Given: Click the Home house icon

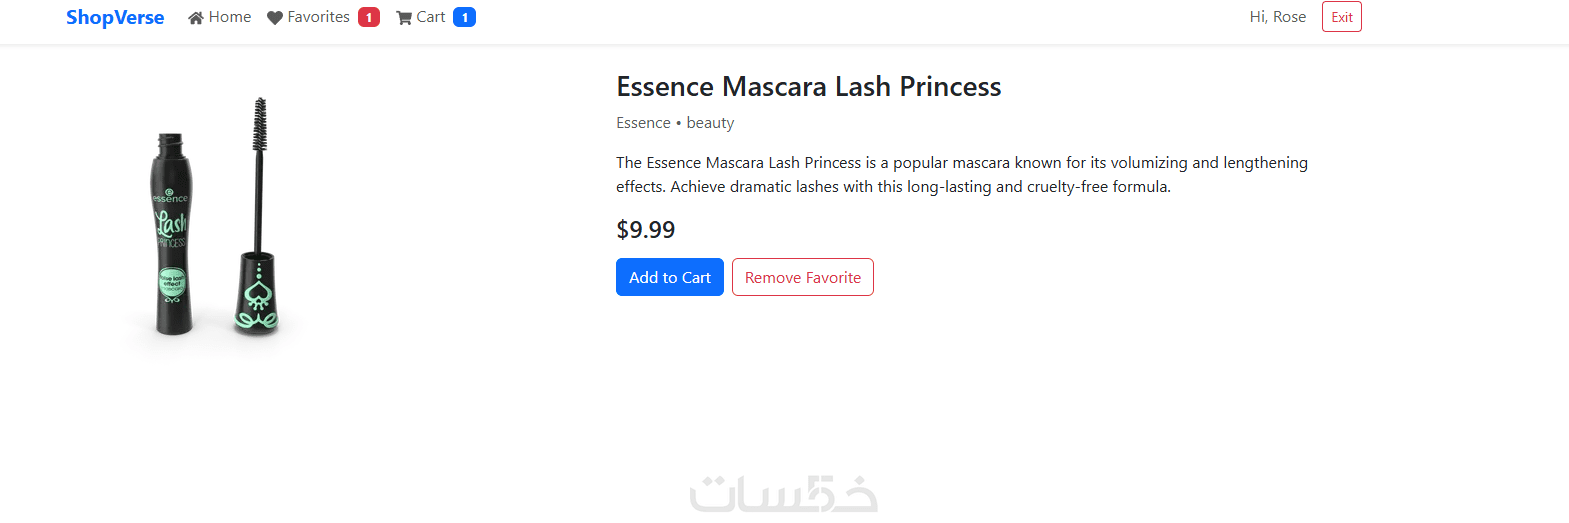Looking at the screenshot, I should pos(196,17).
